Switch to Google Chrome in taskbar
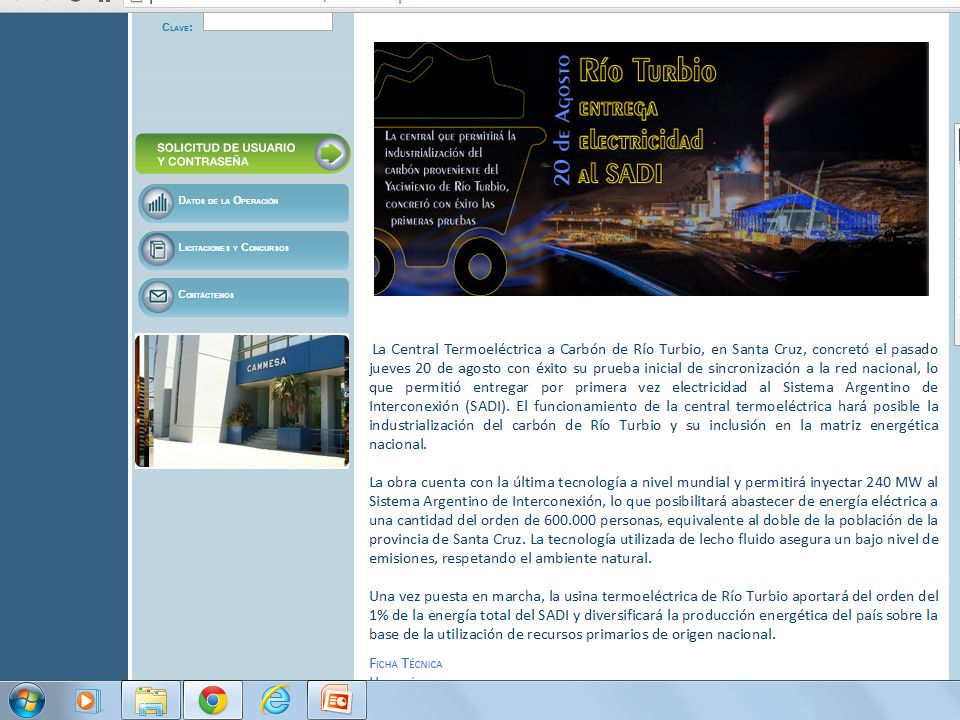Image resolution: width=960 pixels, height=720 pixels. click(212, 700)
